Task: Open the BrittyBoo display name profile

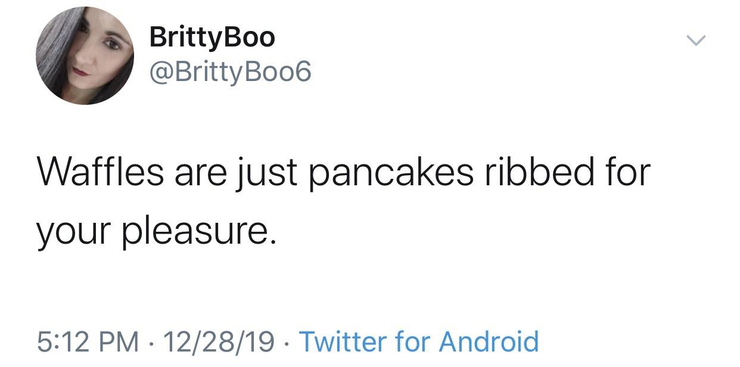Action: (x=212, y=37)
